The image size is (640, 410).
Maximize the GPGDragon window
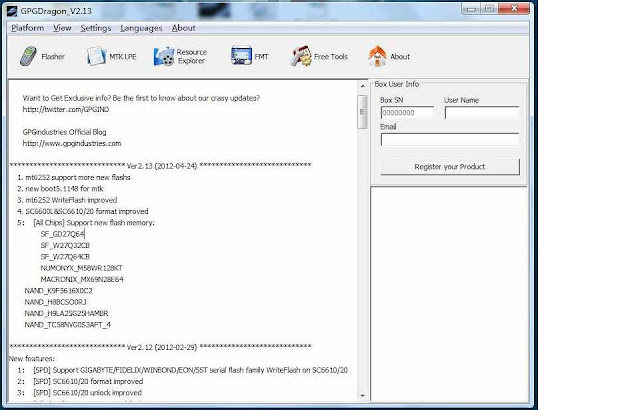(x=489, y=9)
